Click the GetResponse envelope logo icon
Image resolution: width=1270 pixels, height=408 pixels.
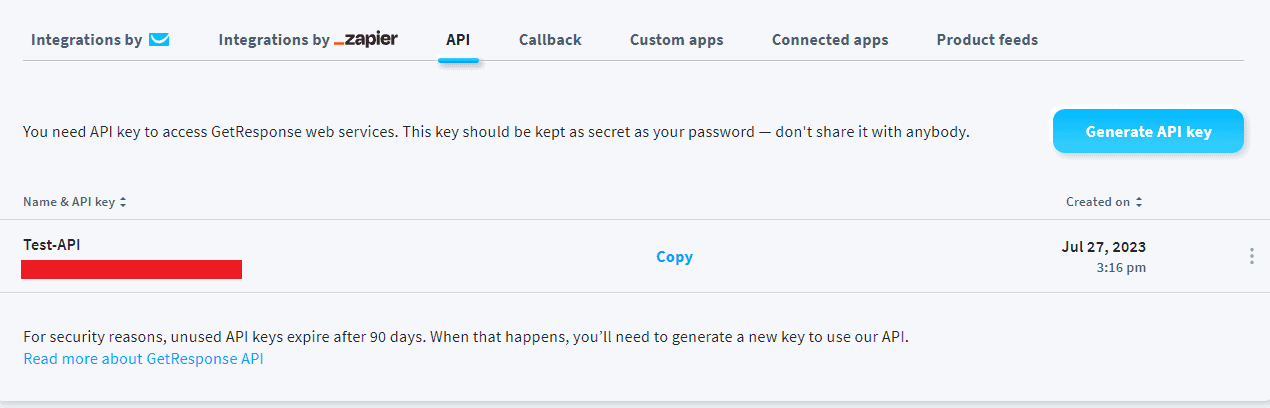(159, 40)
